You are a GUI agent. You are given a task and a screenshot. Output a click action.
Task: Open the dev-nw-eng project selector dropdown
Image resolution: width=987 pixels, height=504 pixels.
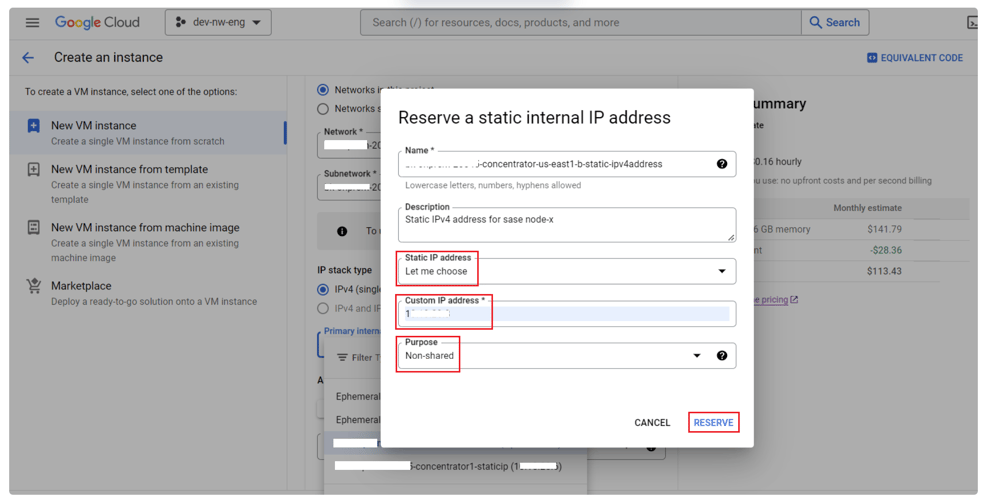[x=218, y=22]
